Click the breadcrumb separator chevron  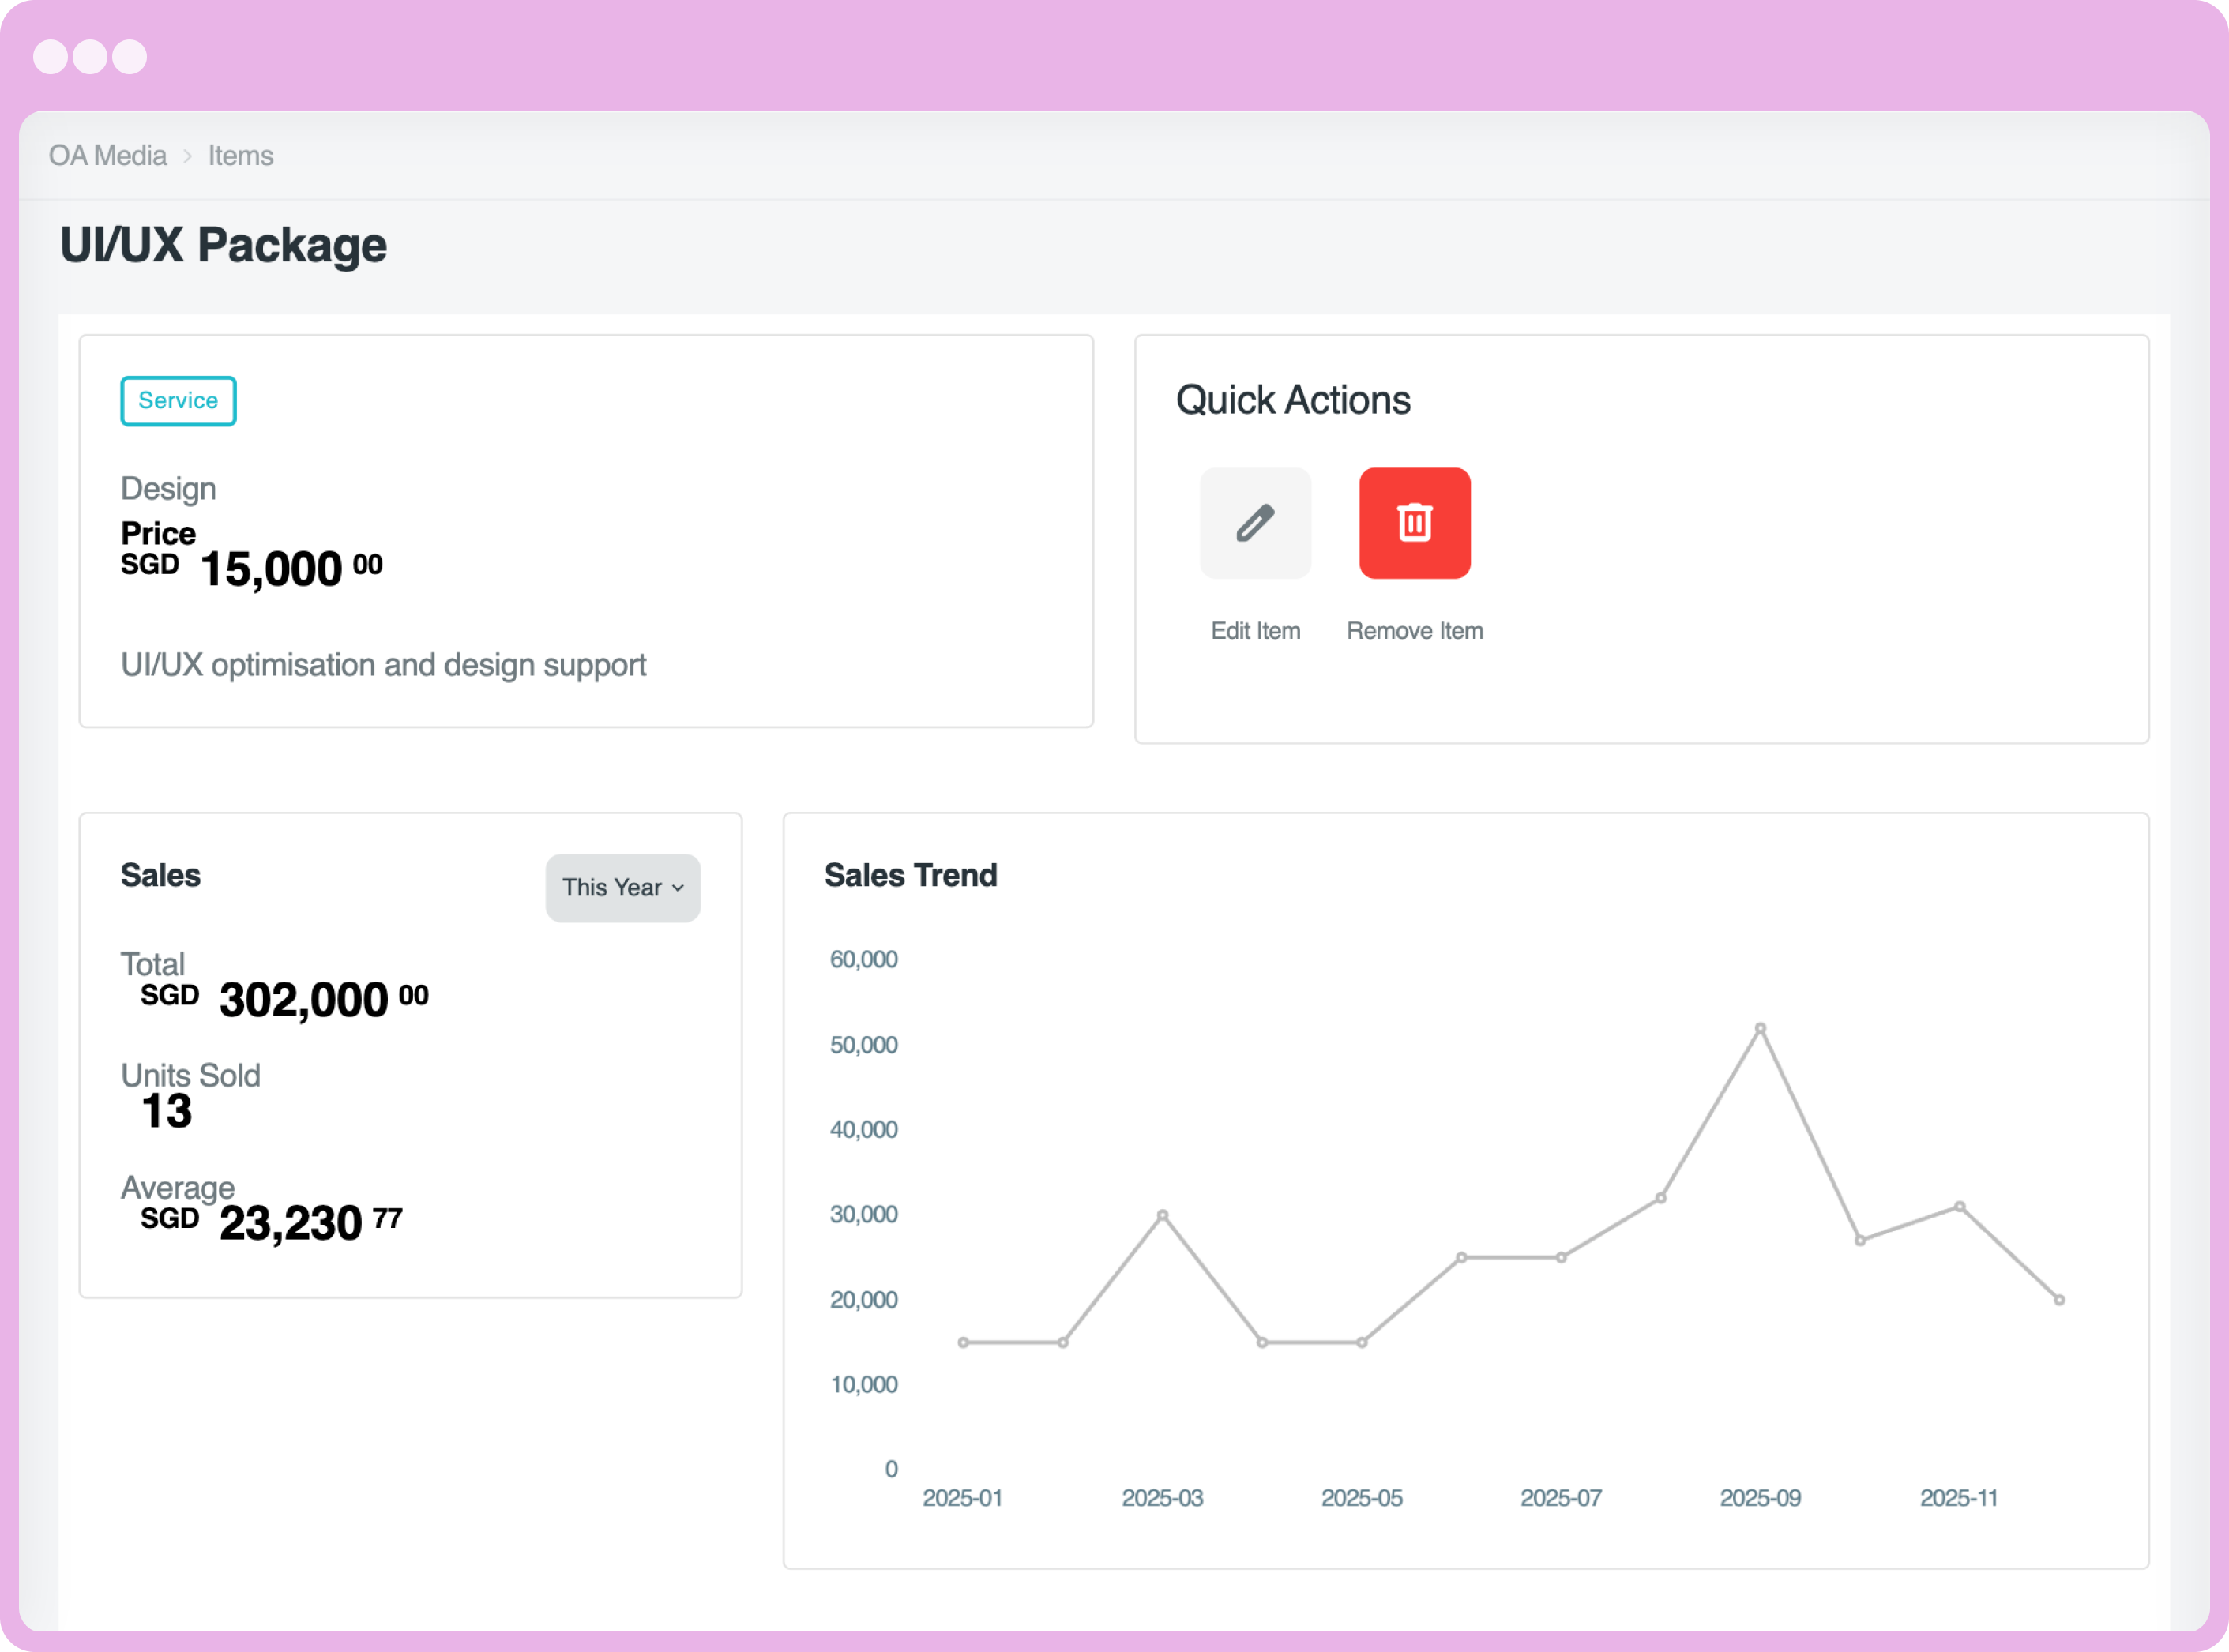pos(187,156)
